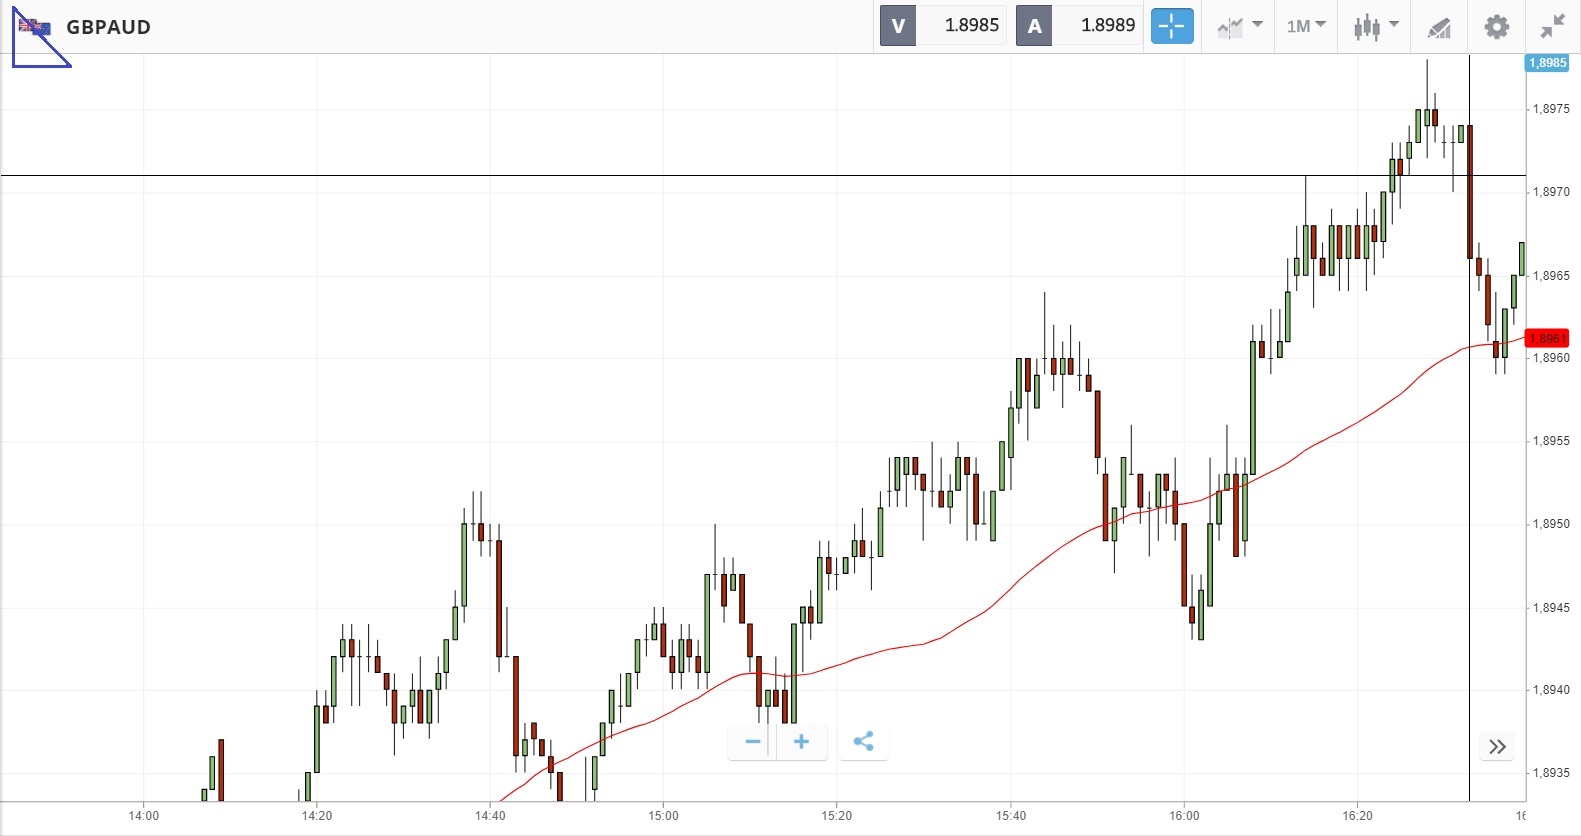Click the A buy button
The image size is (1581, 836).
point(1034,26)
